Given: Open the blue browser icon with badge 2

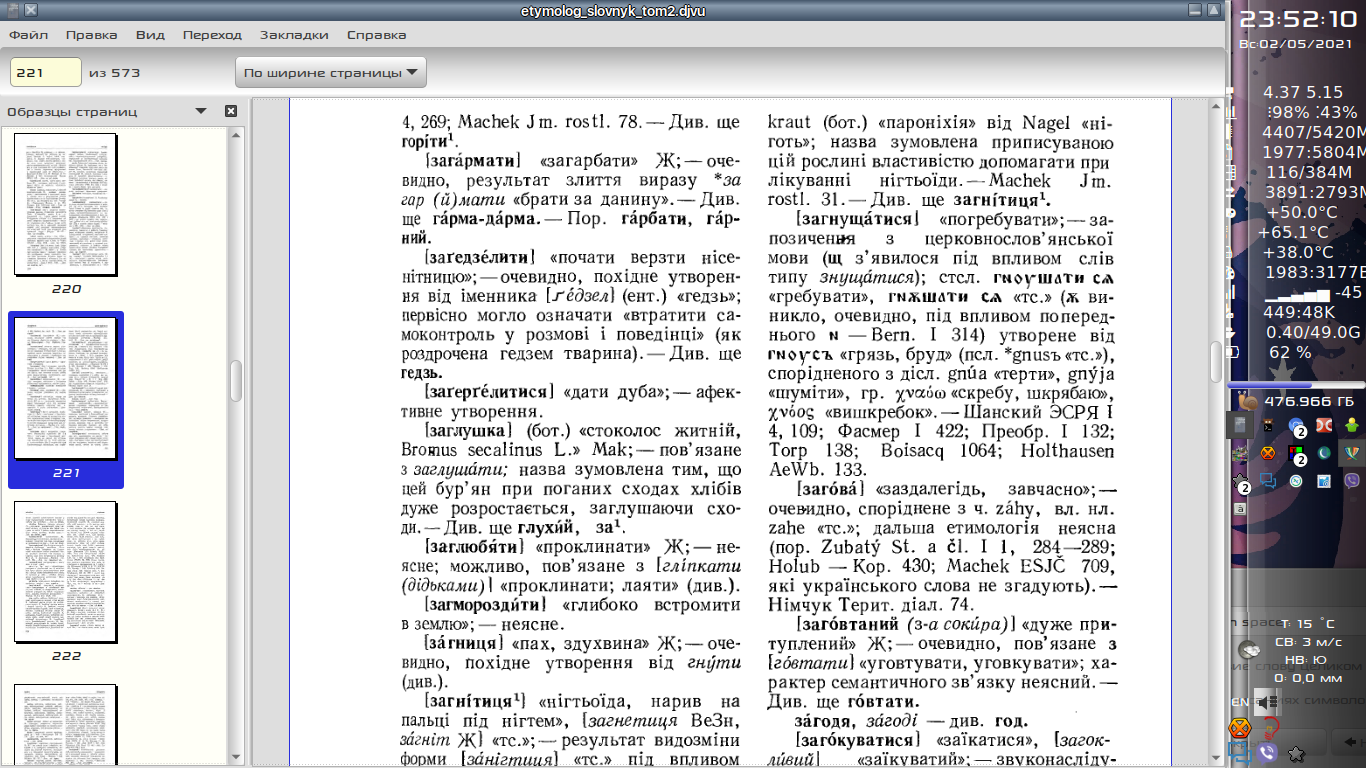Looking at the screenshot, I should [x=1296, y=426].
